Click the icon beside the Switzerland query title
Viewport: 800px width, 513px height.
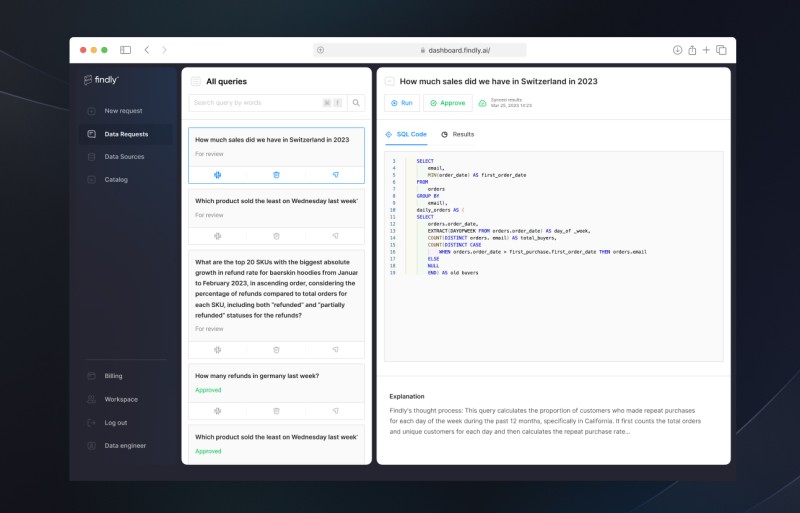pos(389,81)
